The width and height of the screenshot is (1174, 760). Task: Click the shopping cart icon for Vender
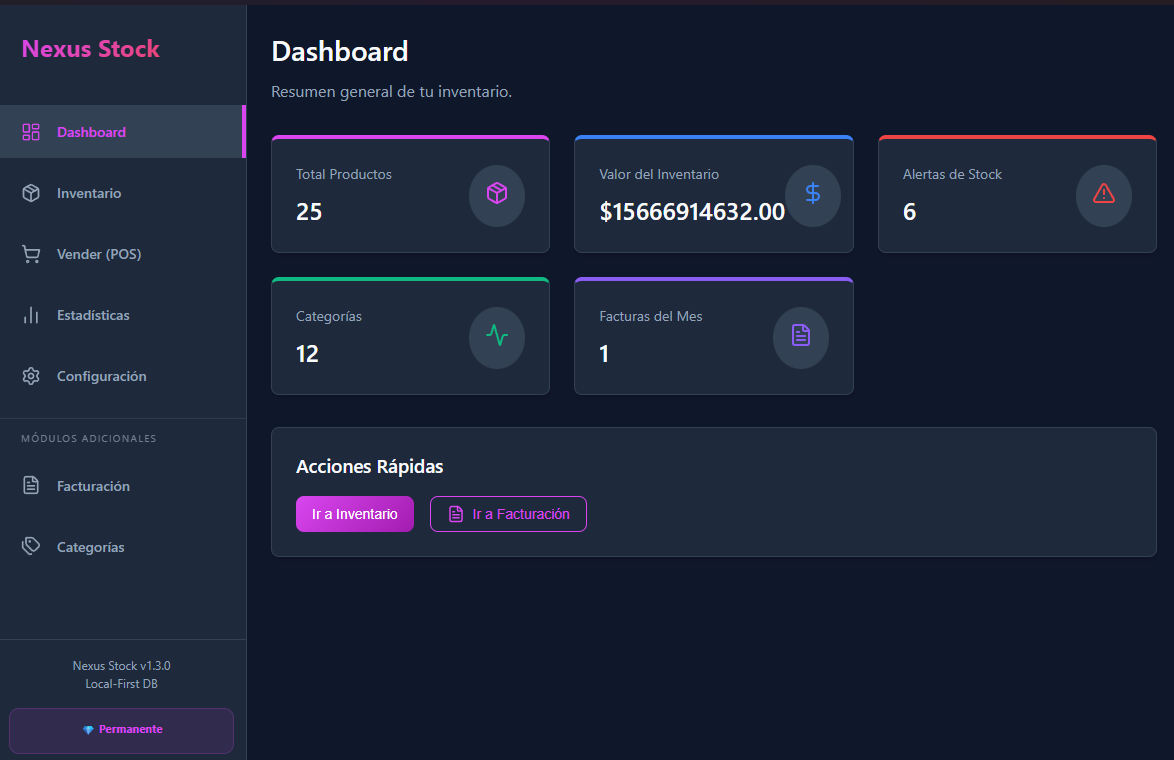click(31, 255)
